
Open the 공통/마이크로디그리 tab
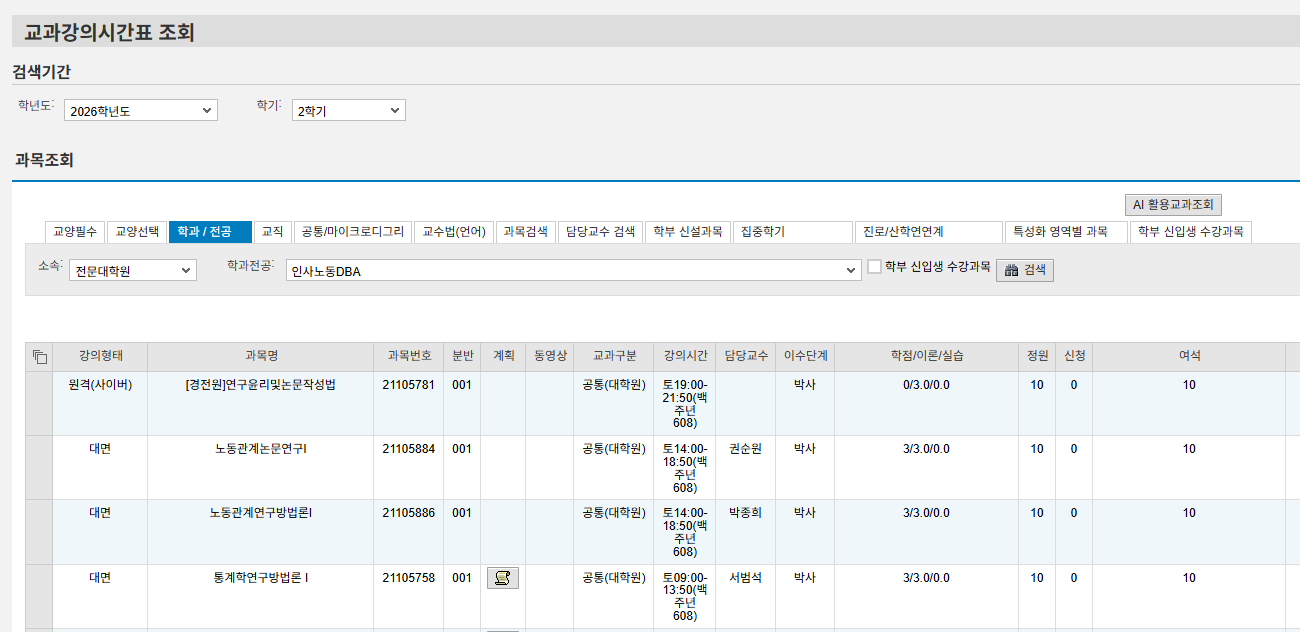[353, 232]
